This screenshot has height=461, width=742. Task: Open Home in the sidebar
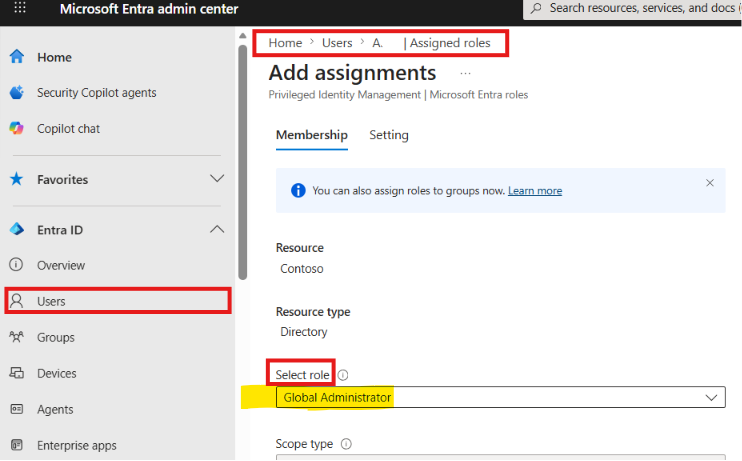(54, 57)
